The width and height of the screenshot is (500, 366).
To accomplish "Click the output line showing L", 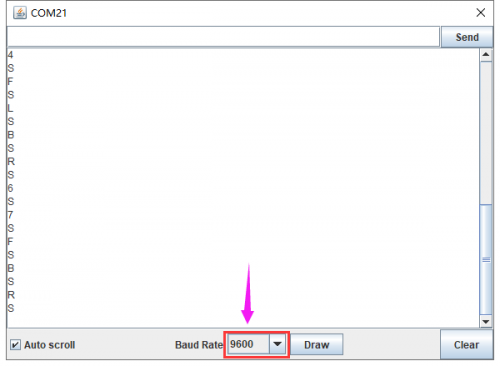I will [10, 108].
